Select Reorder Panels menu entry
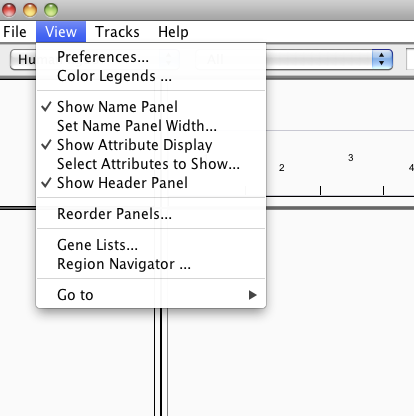The image size is (414, 416). [x=151, y=214]
